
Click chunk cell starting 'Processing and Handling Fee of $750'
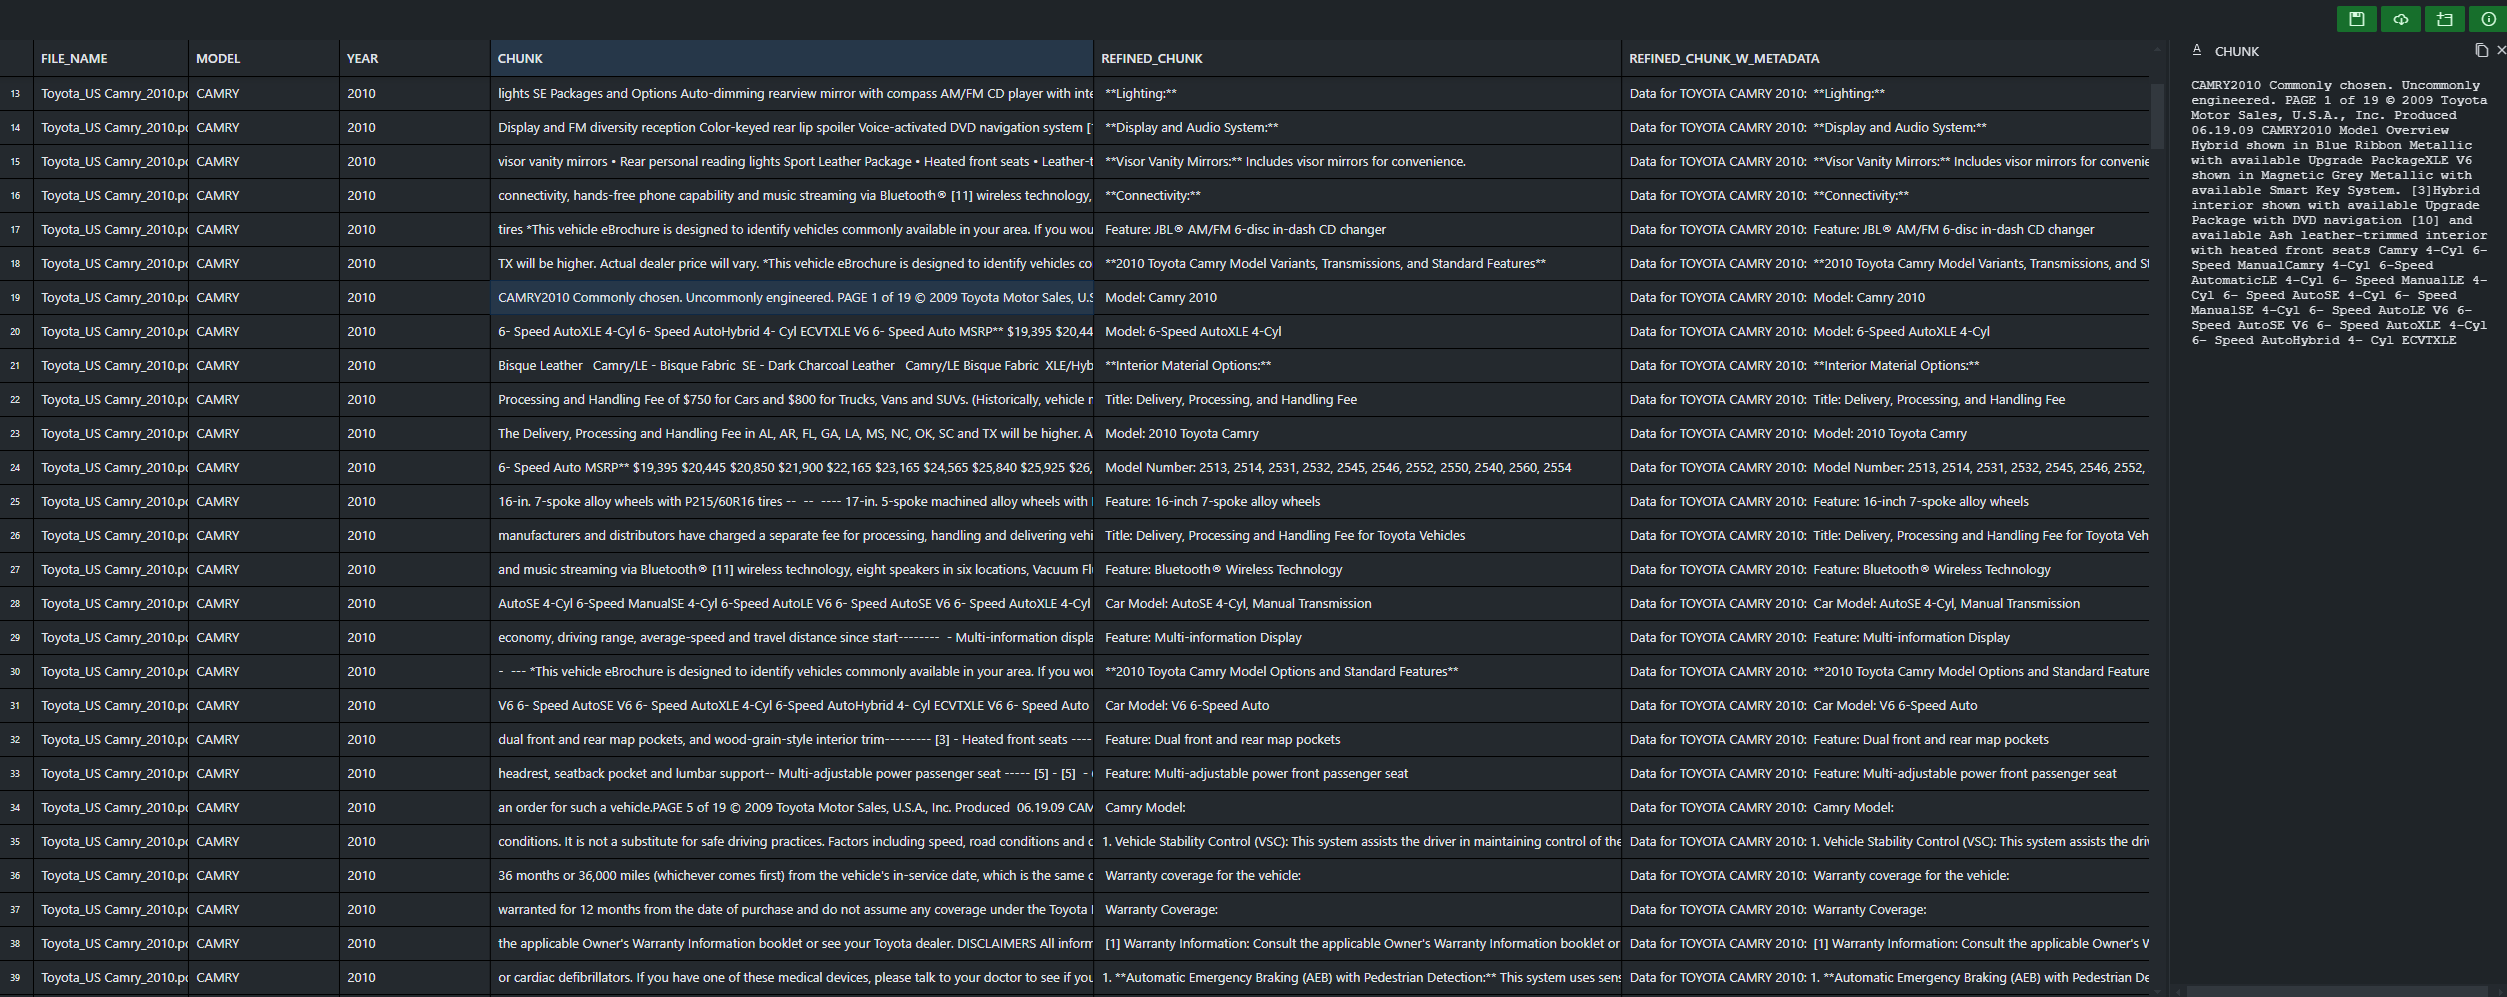coord(792,399)
